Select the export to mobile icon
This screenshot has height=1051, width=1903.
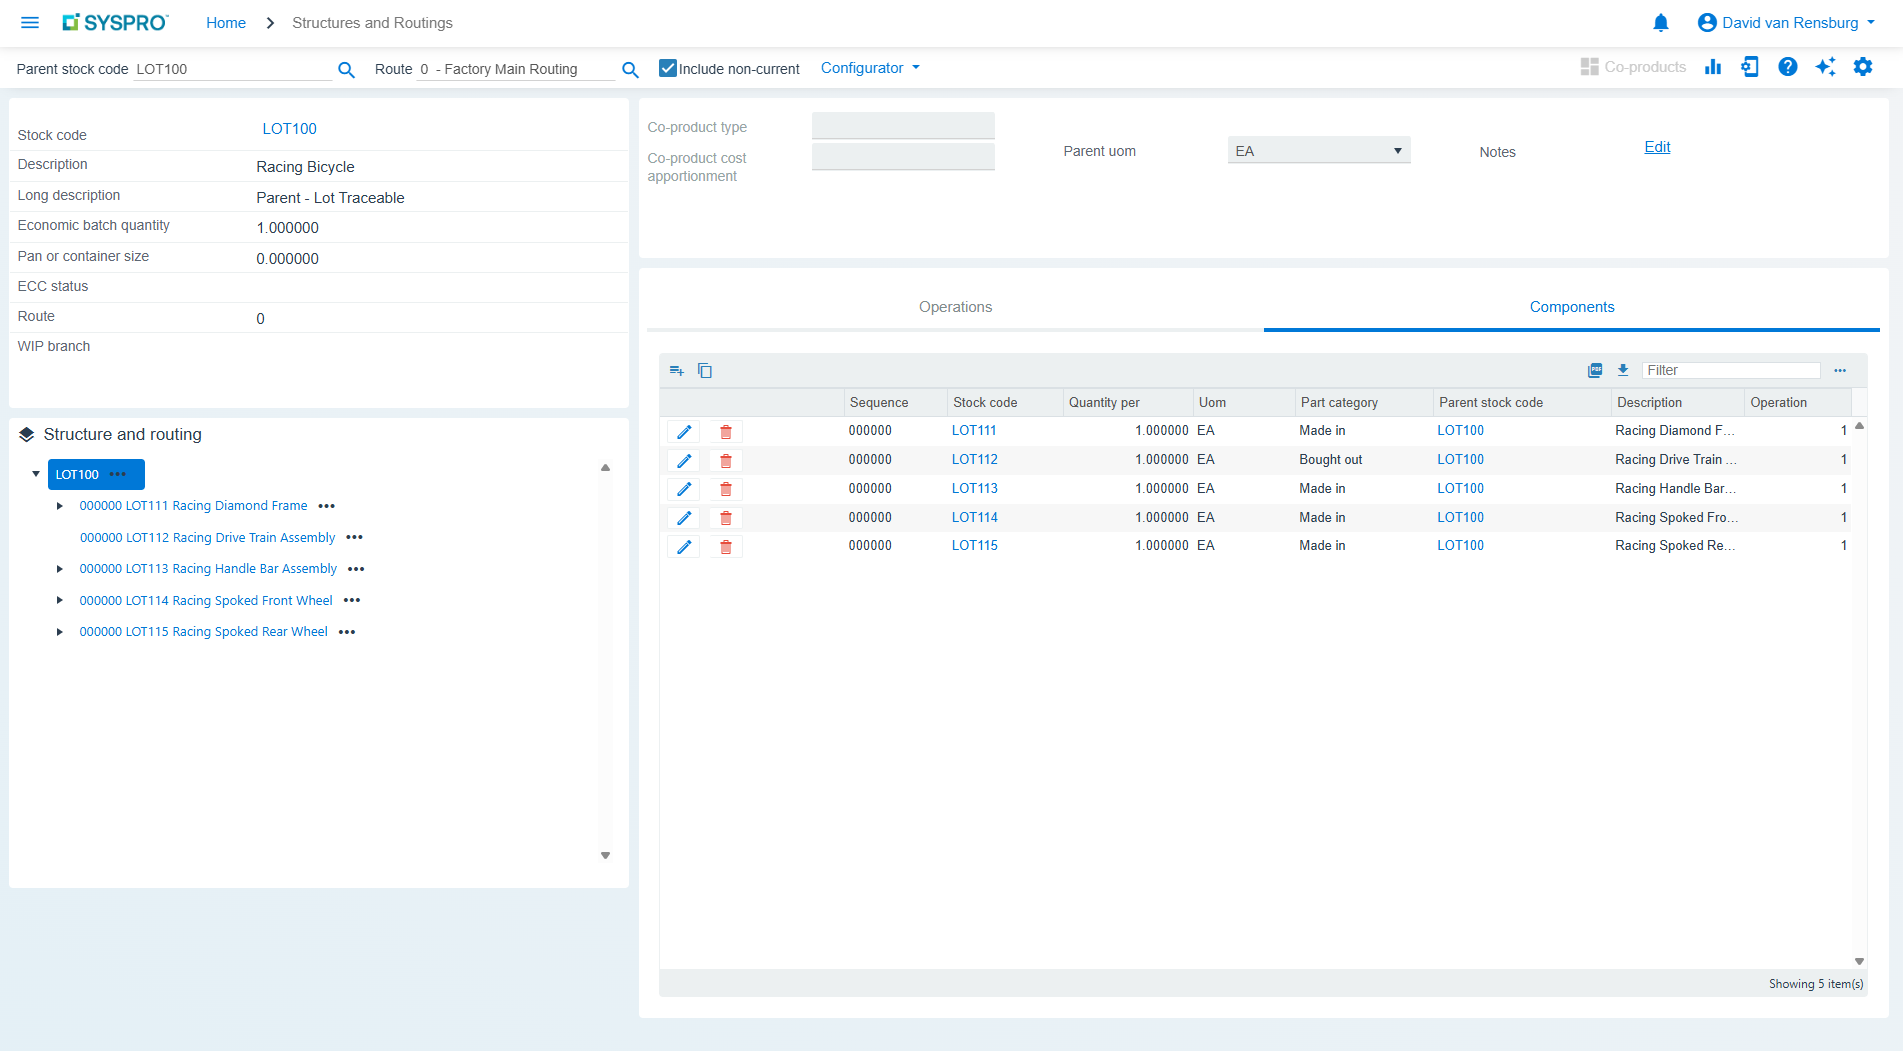click(x=1750, y=67)
